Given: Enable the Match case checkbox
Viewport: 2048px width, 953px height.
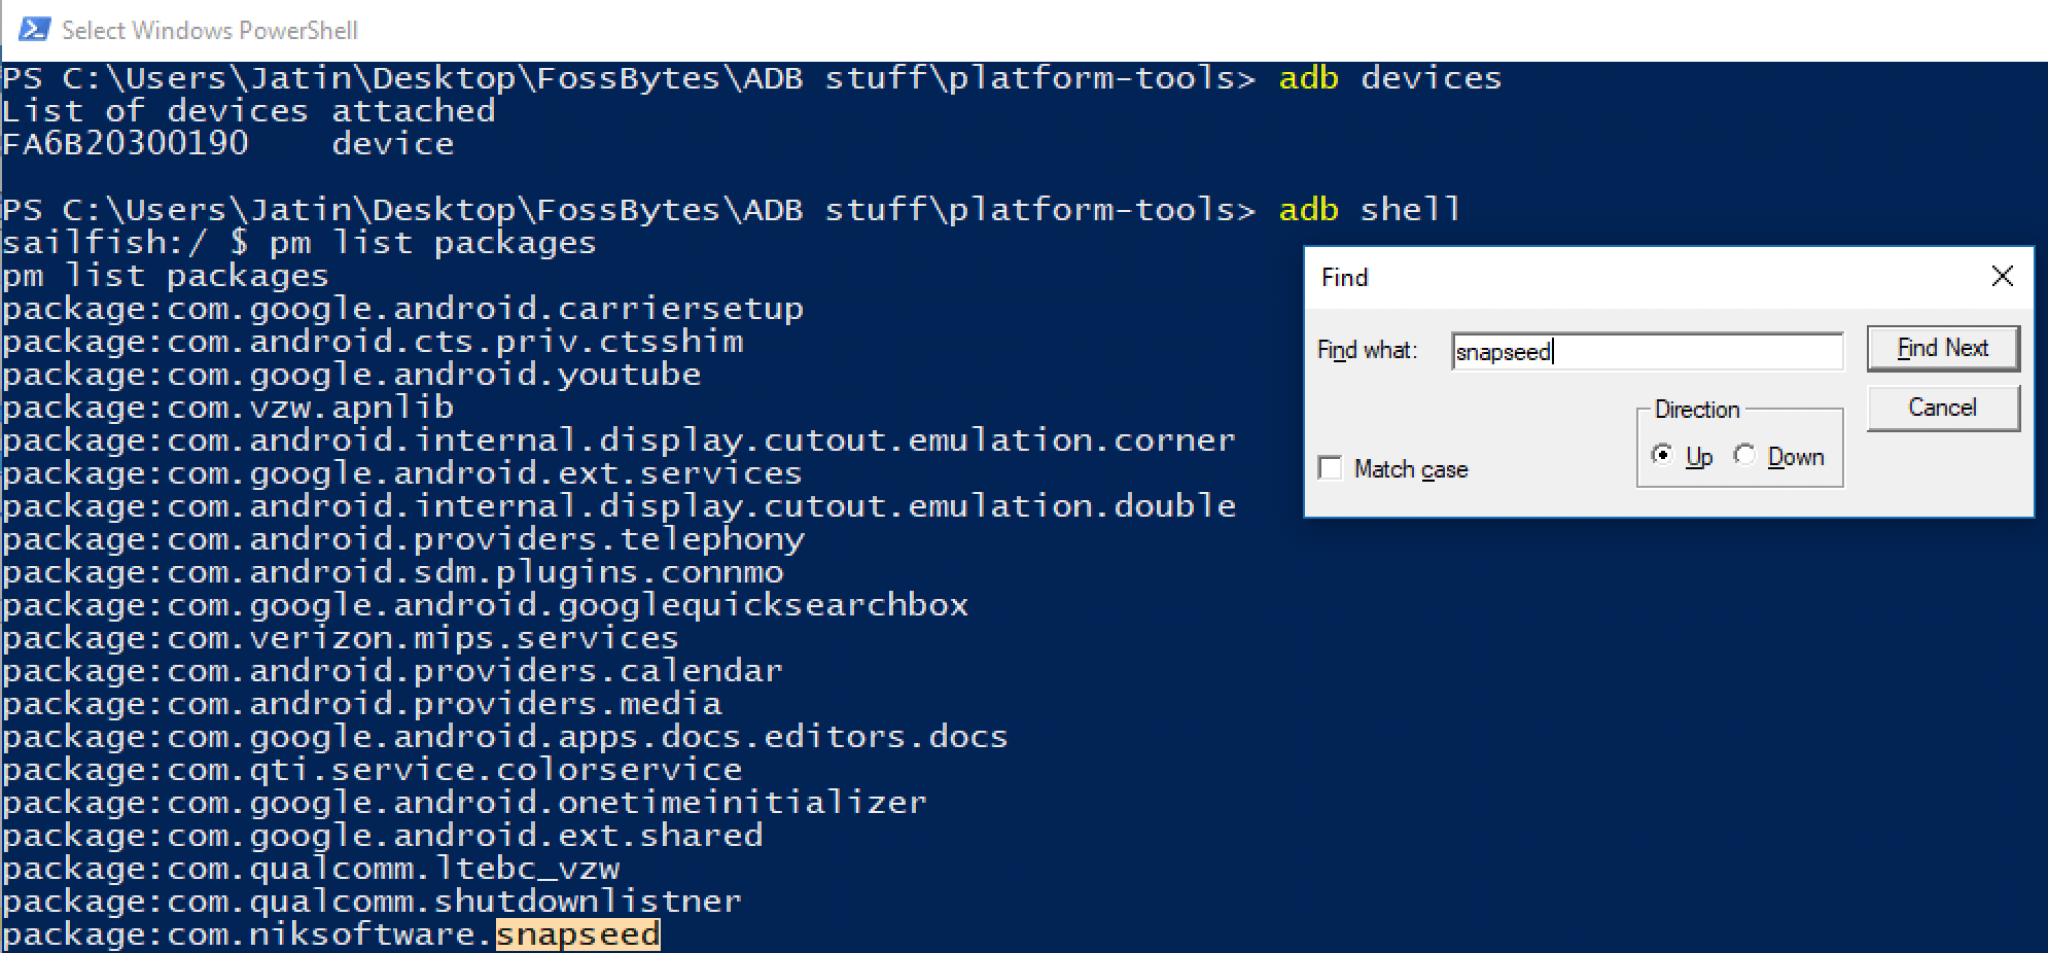Looking at the screenshot, I should [1330, 468].
